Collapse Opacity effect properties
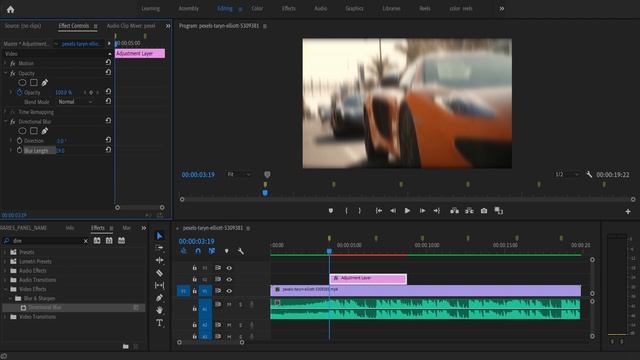The height and width of the screenshot is (360, 640). point(5,73)
